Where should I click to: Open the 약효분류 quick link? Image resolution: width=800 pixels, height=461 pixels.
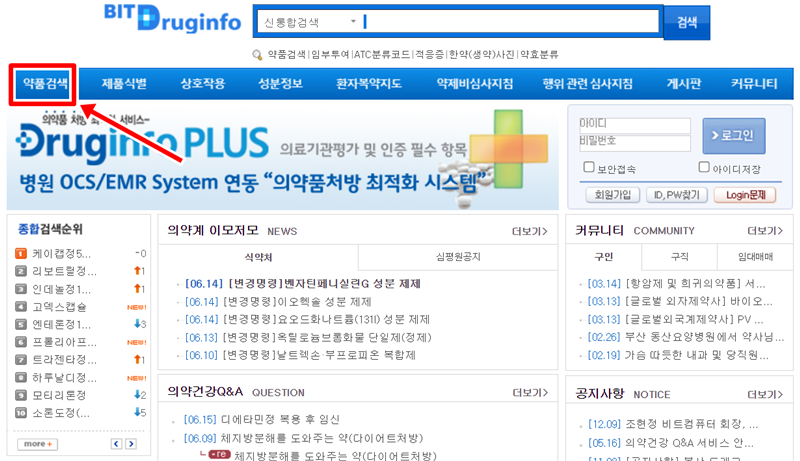pos(539,55)
